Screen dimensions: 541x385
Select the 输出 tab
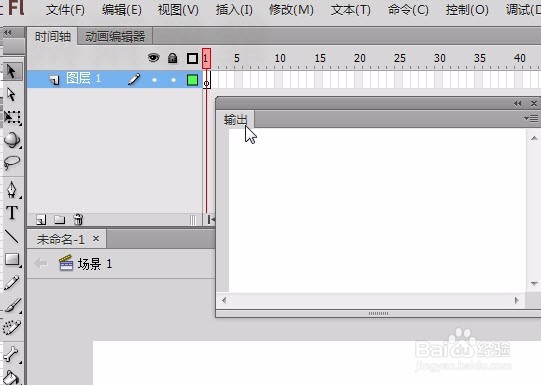click(x=236, y=120)
